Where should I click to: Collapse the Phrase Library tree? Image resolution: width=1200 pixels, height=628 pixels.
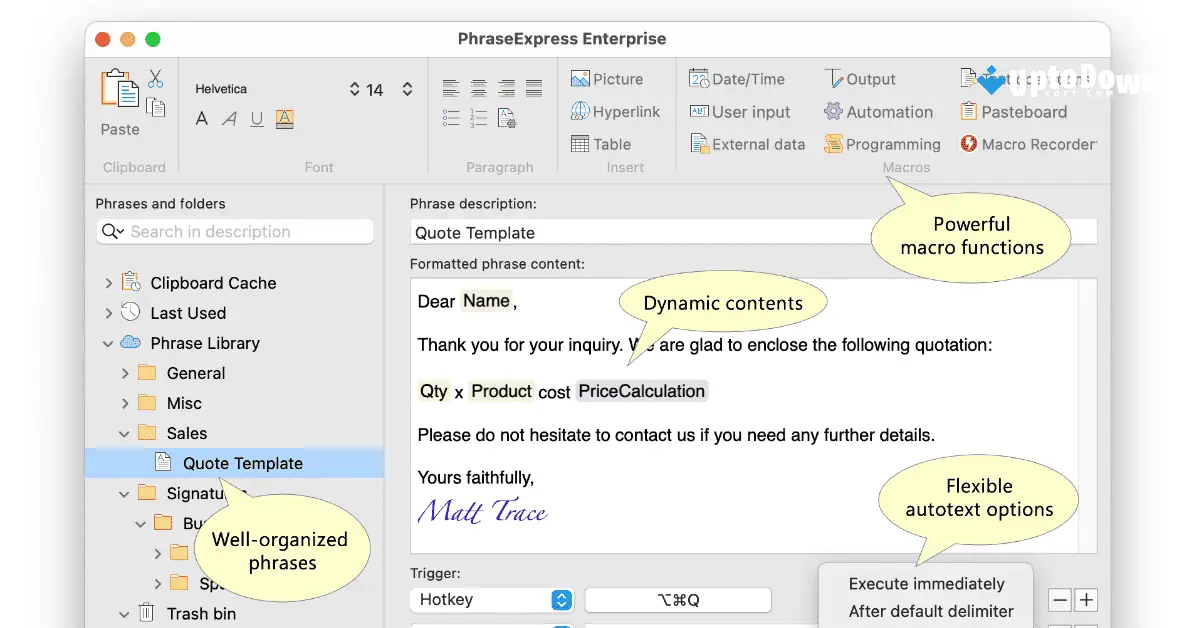[x=107, y=343]
